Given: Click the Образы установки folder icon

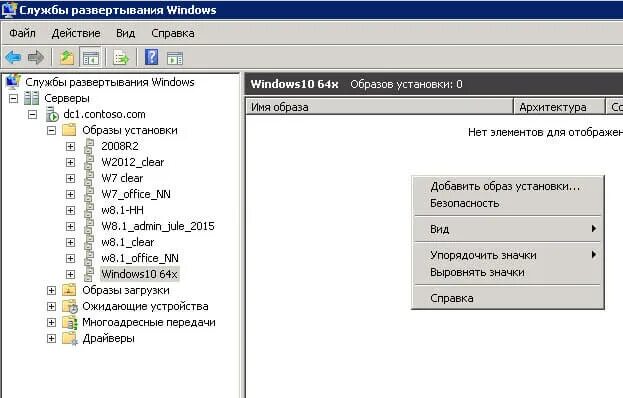Looking at the screenshot, I should click(x=69, y=130).
